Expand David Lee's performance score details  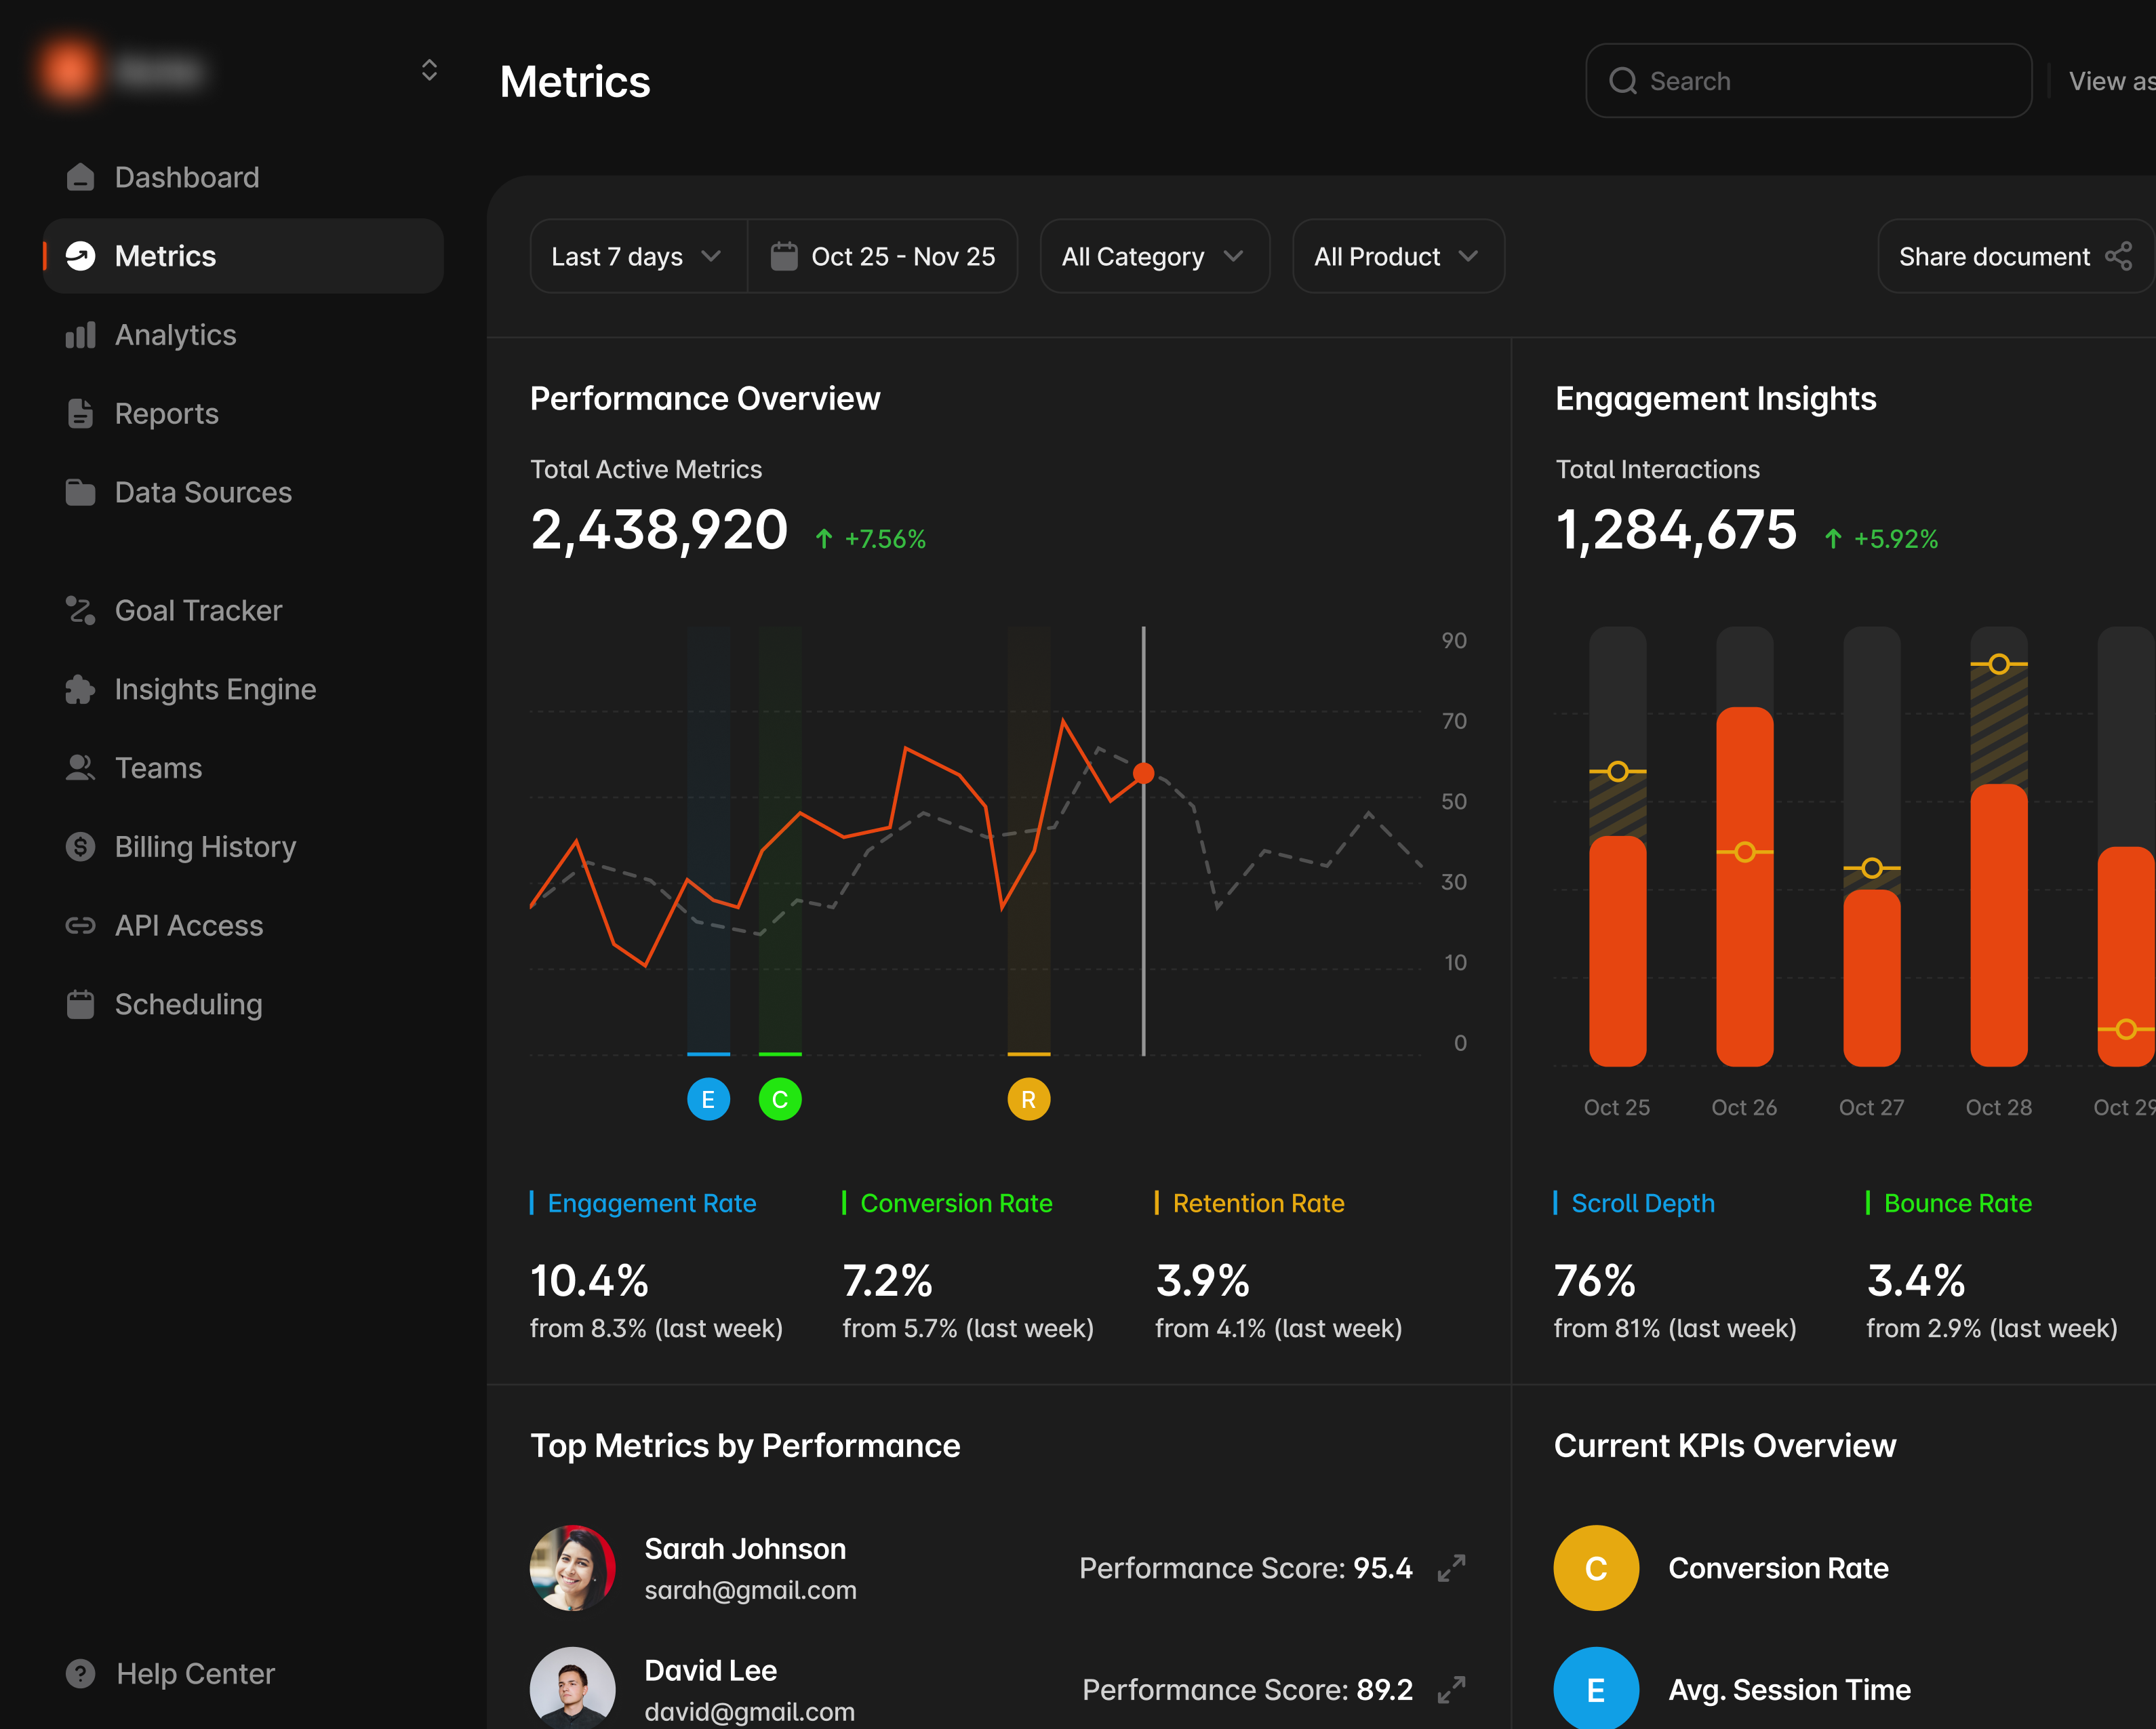[1451, 1690]
